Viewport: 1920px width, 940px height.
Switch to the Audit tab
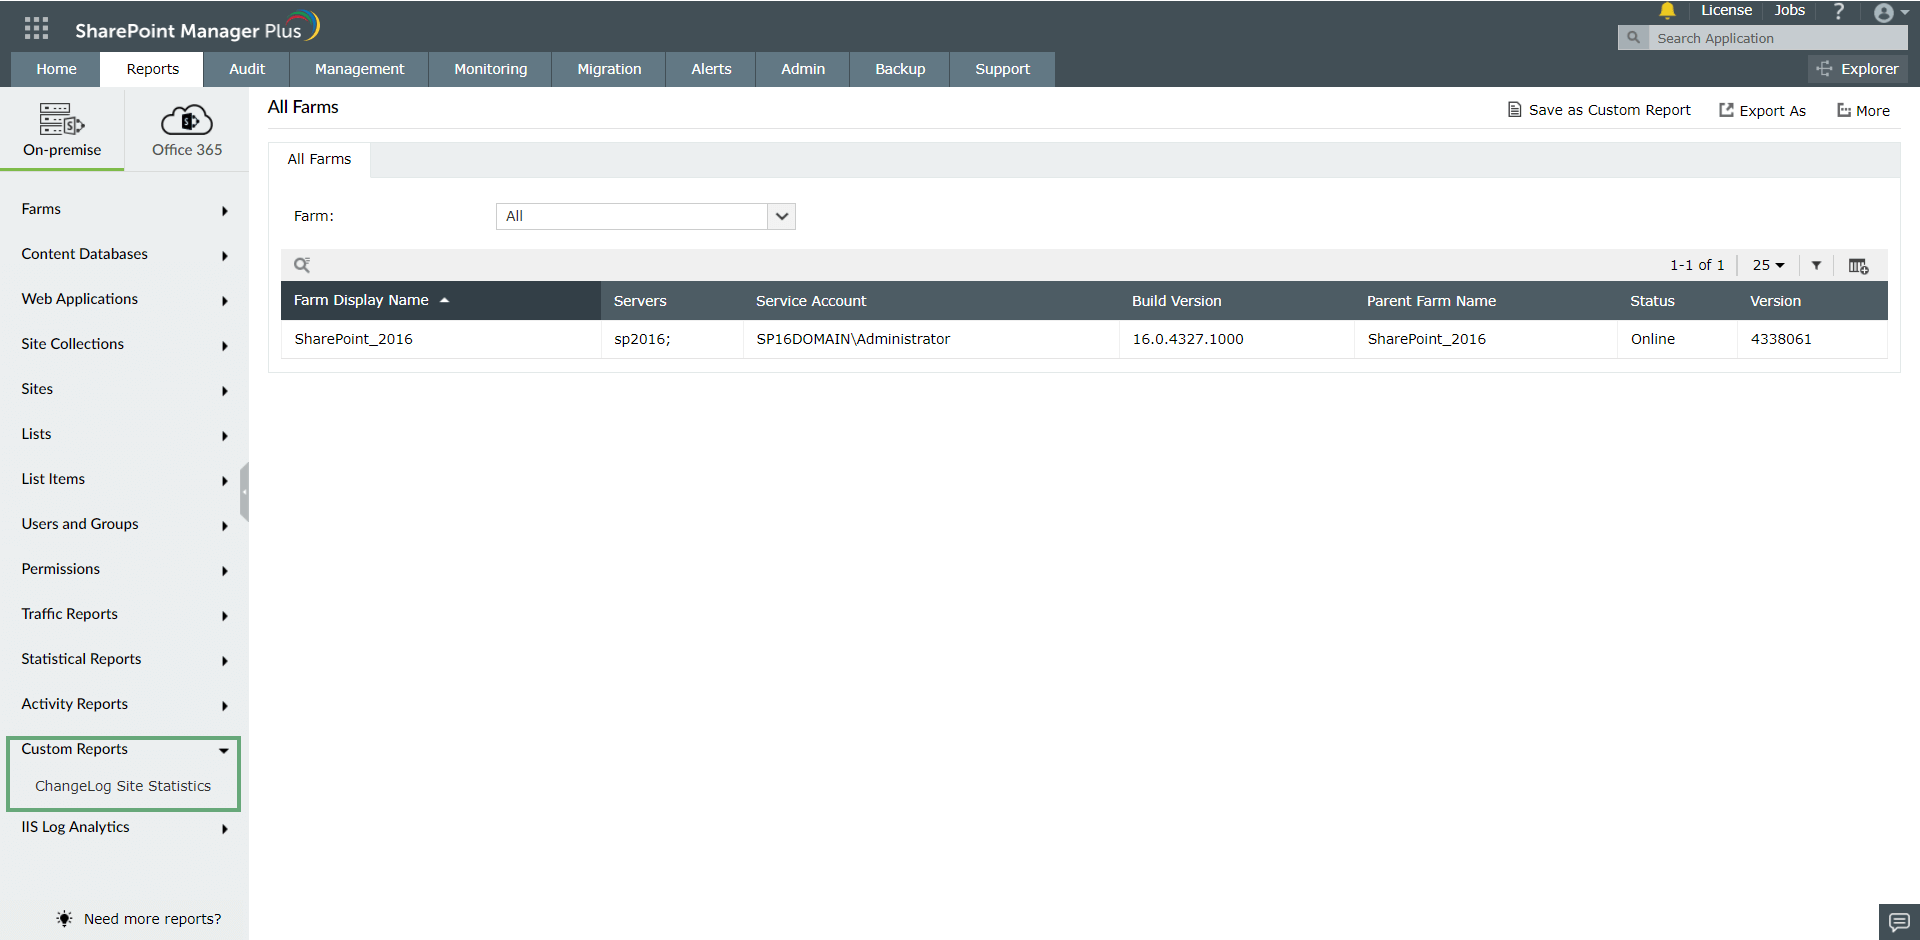pyautogui.click(x=247, y=69)
